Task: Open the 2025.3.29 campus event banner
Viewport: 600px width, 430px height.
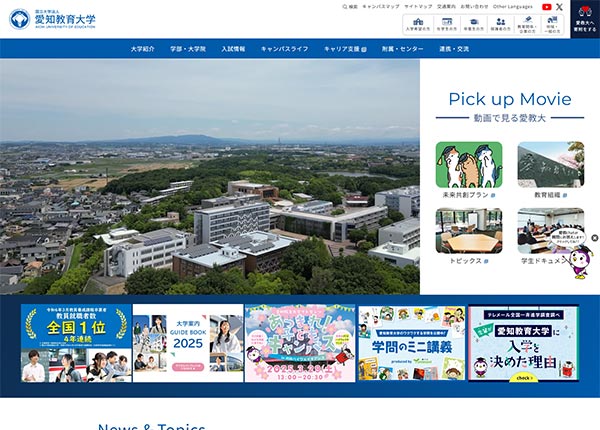Action: 300,343
